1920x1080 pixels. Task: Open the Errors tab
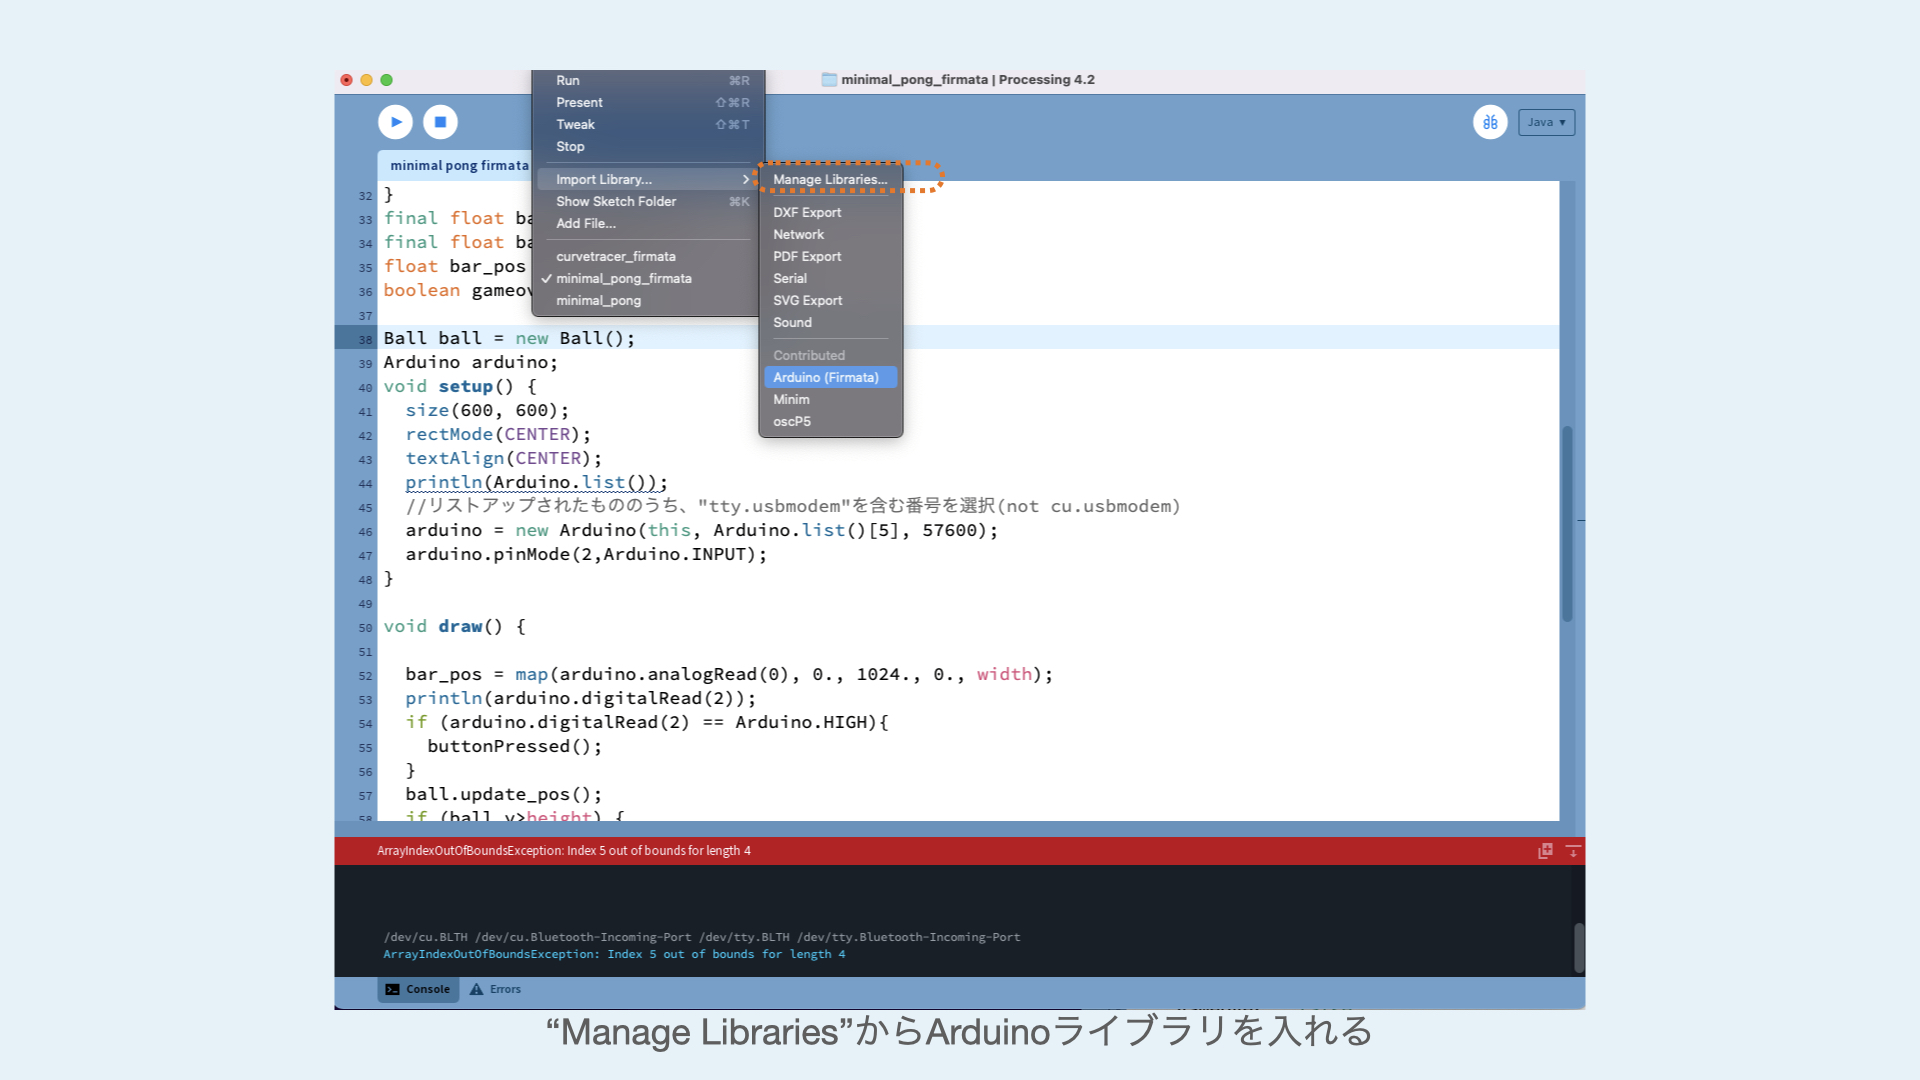[496, 989]
